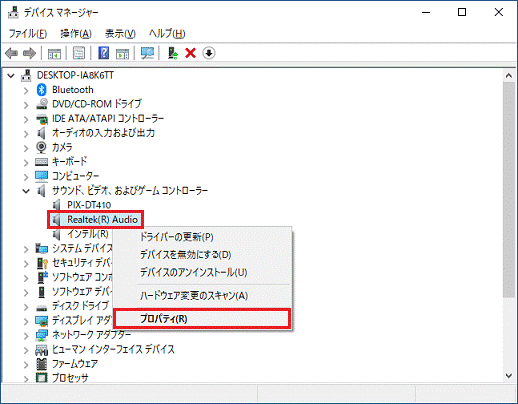Click the ネットワーク アダプター icon

(x=42, y=335)
